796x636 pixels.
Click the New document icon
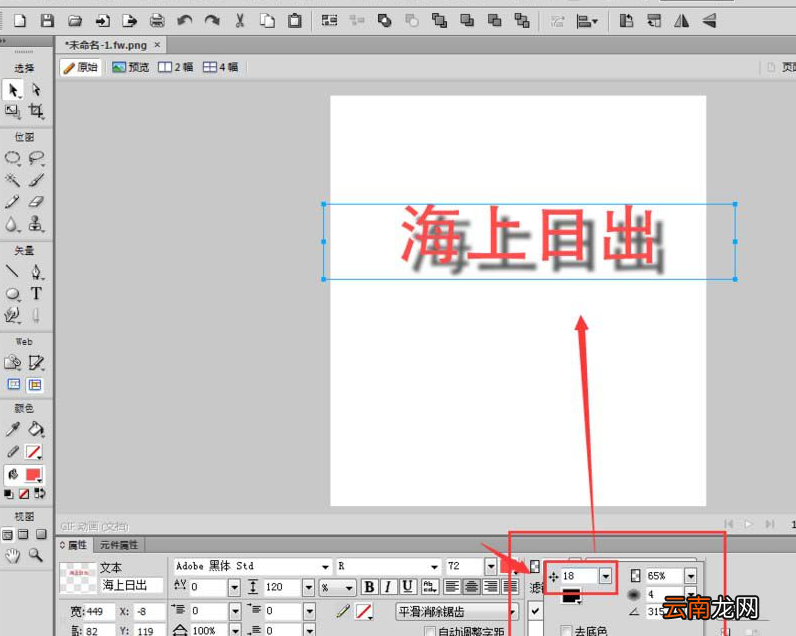(20, 21)
